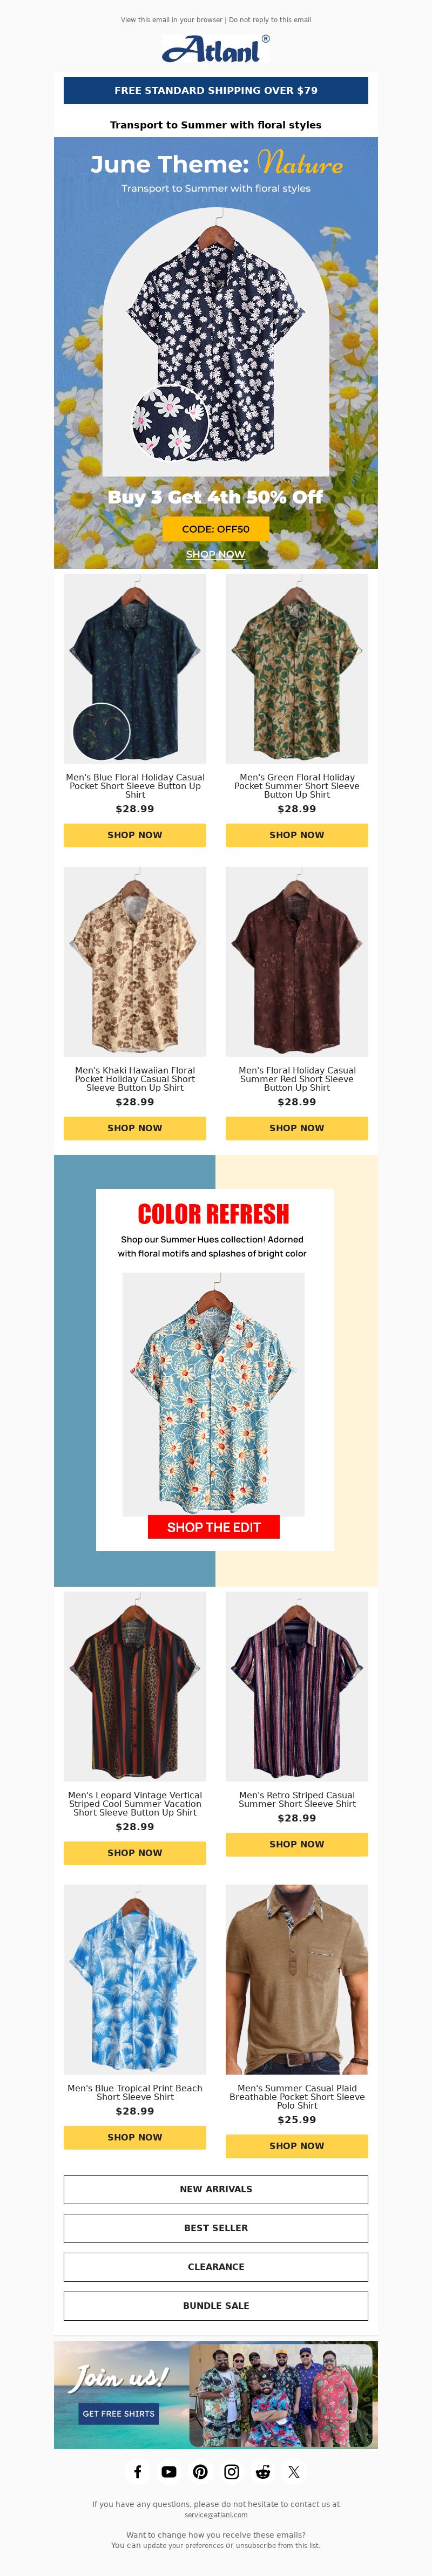The image size is (432, 2576).
Task: Click the service@atlanl.com email link
Action: click(216, 2514)
